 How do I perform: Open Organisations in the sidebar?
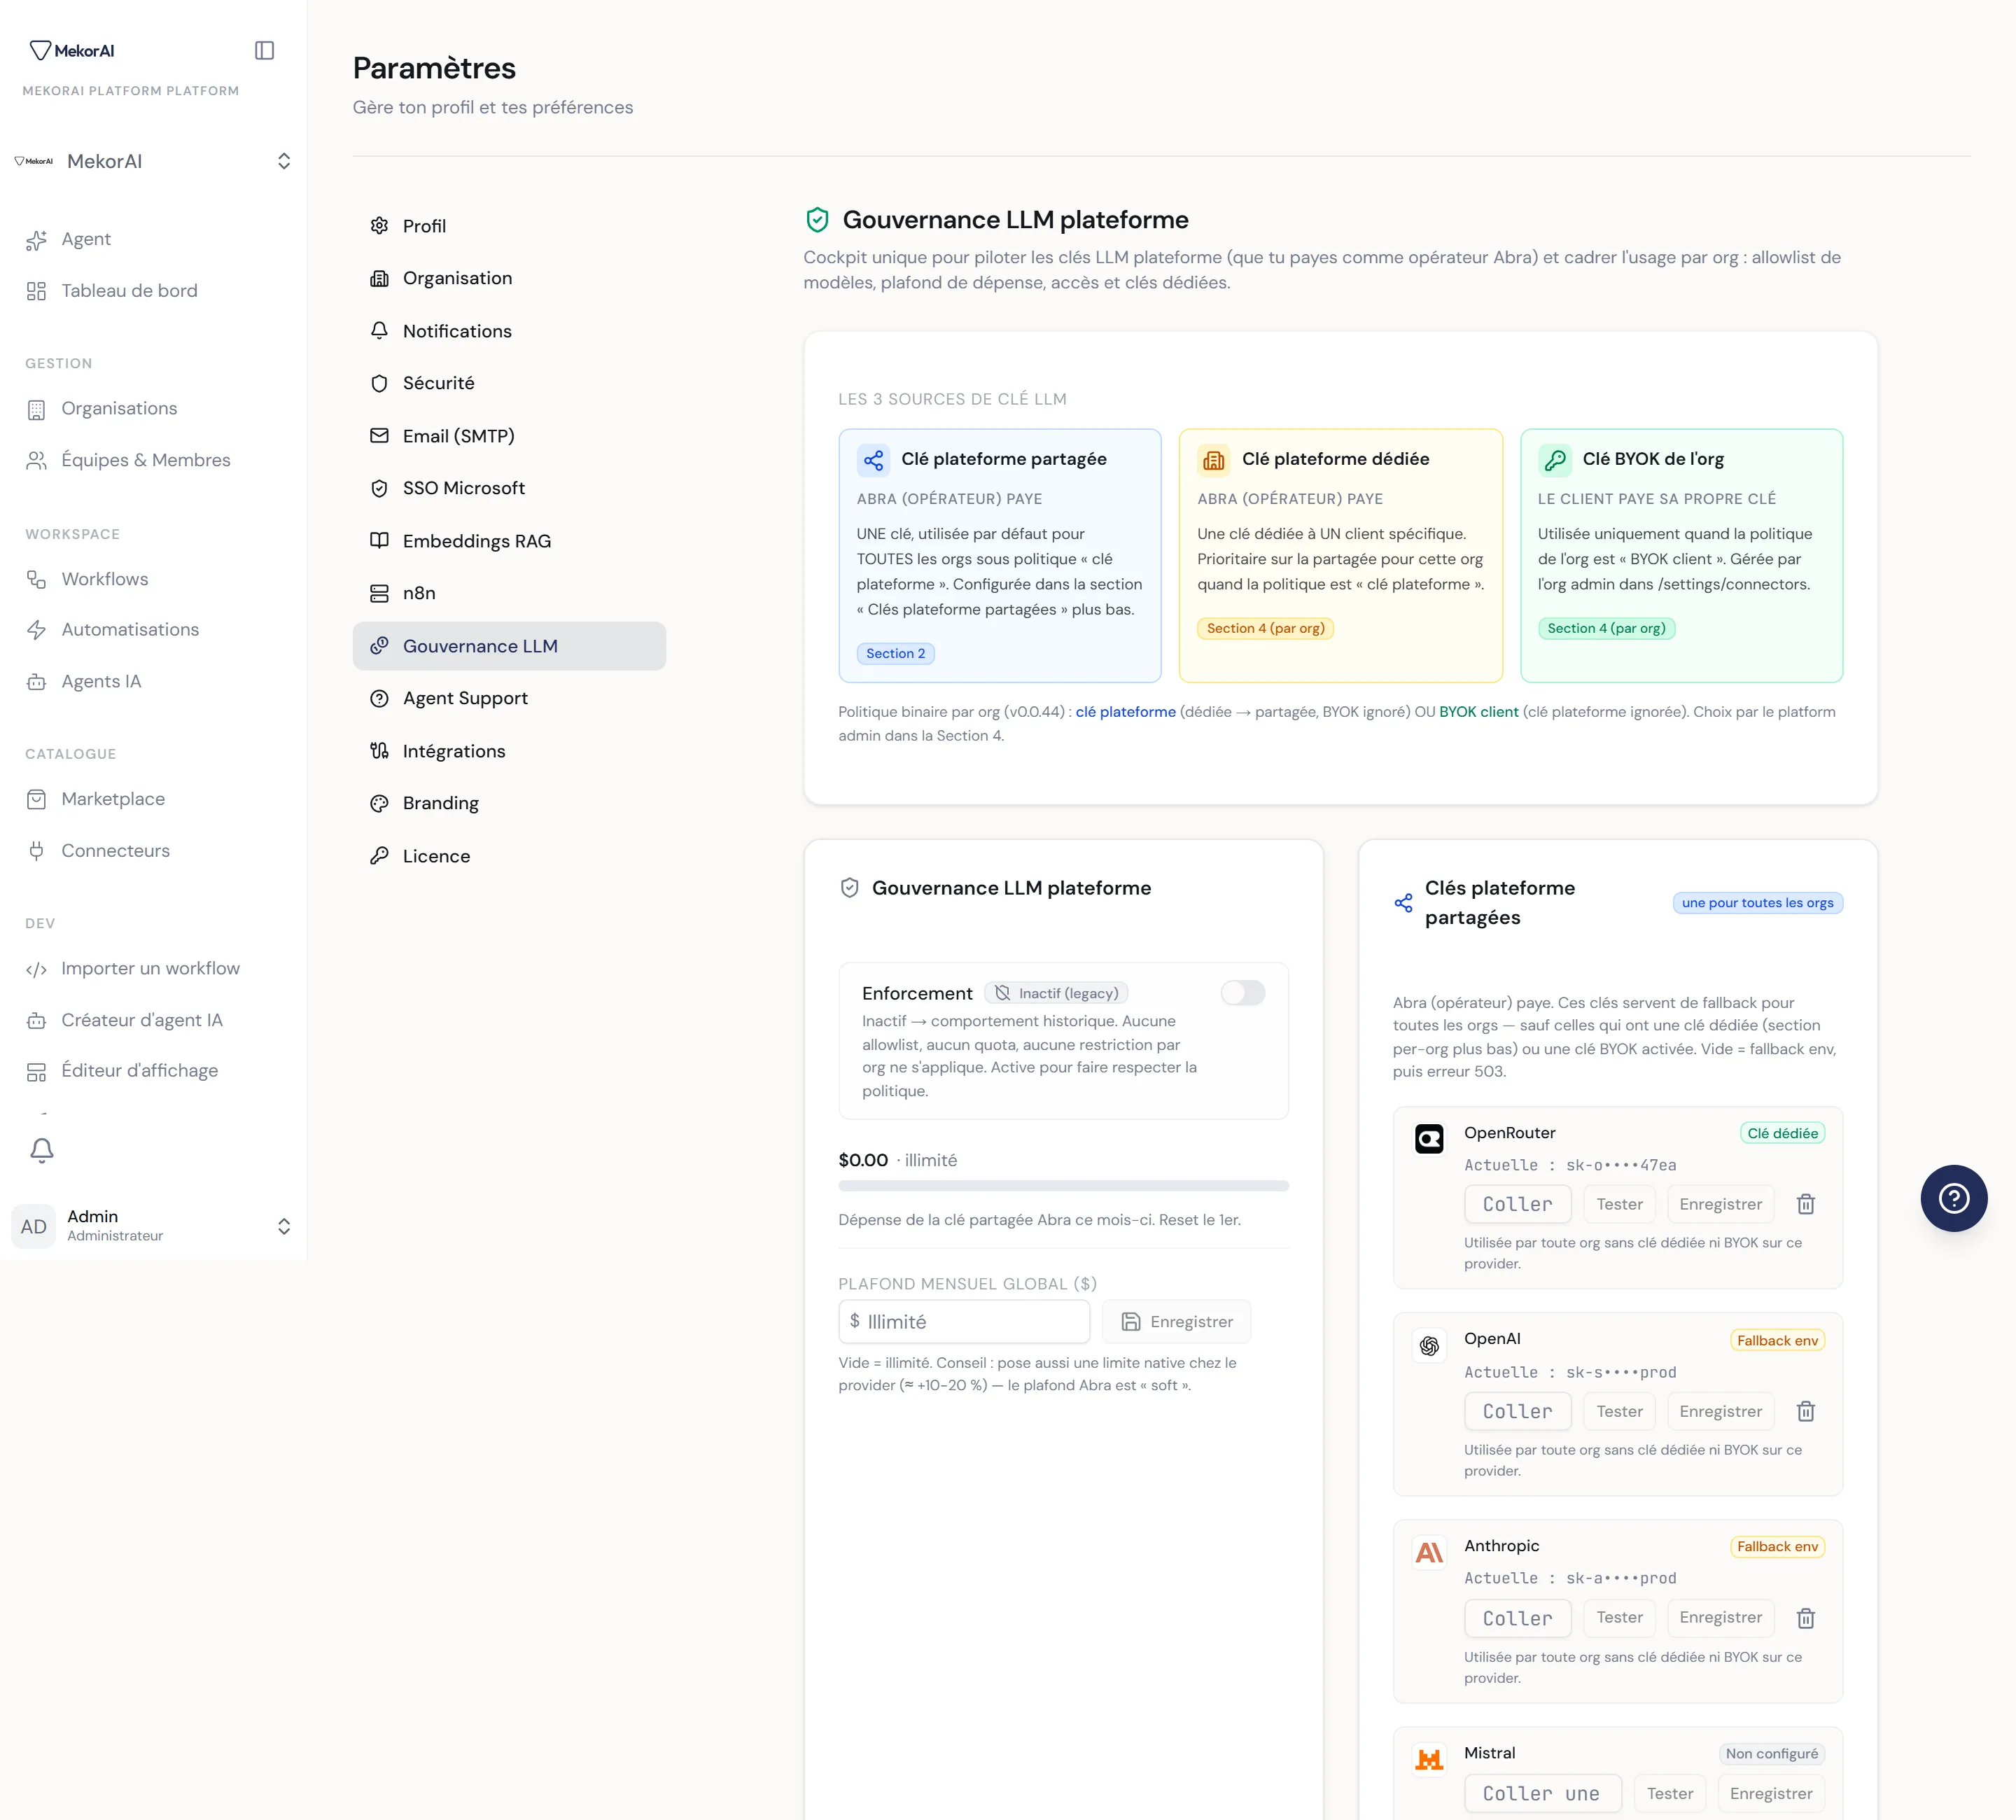point(153,409)
